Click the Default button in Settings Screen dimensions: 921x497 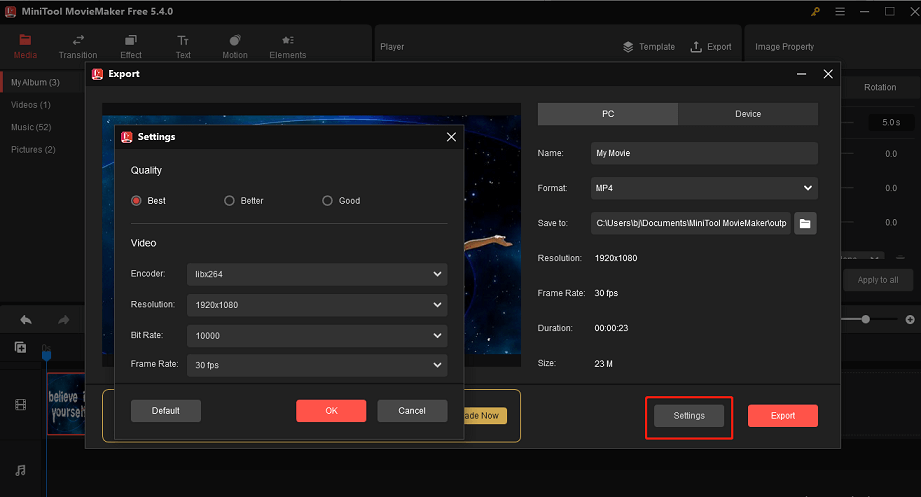tap(166, 411)
